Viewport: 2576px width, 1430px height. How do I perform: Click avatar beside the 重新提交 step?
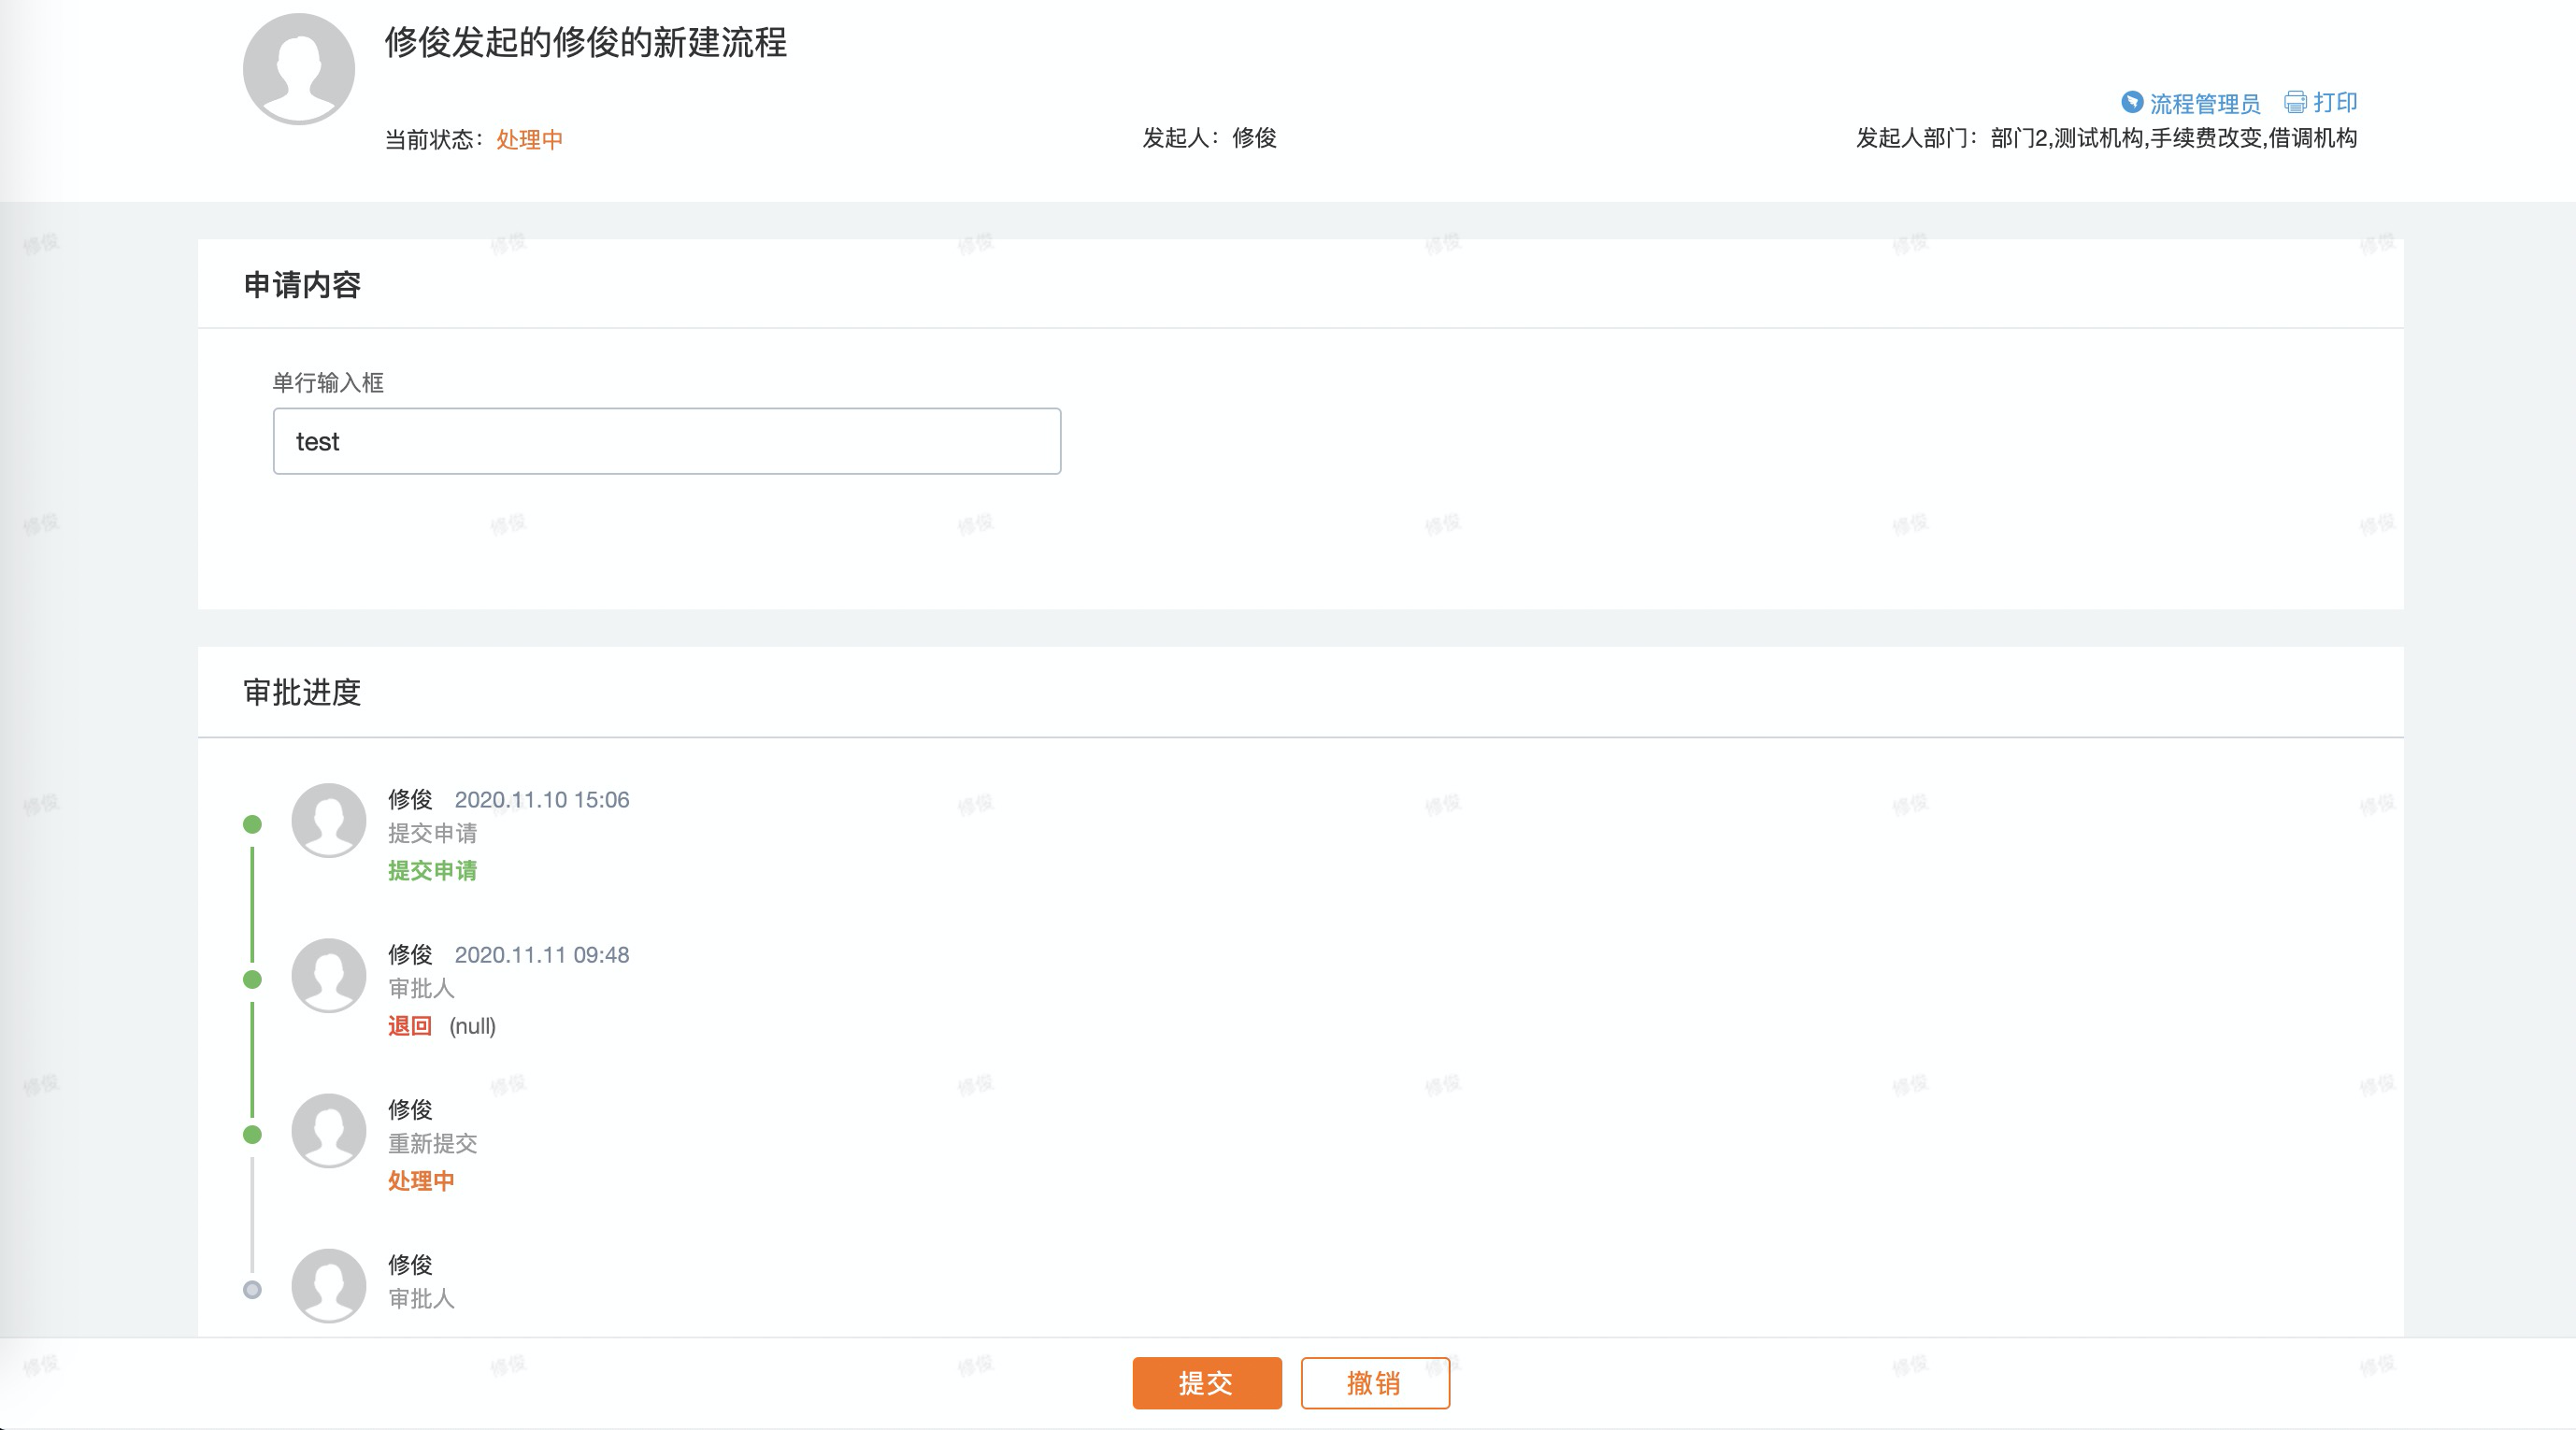(x=329, y=1130)
